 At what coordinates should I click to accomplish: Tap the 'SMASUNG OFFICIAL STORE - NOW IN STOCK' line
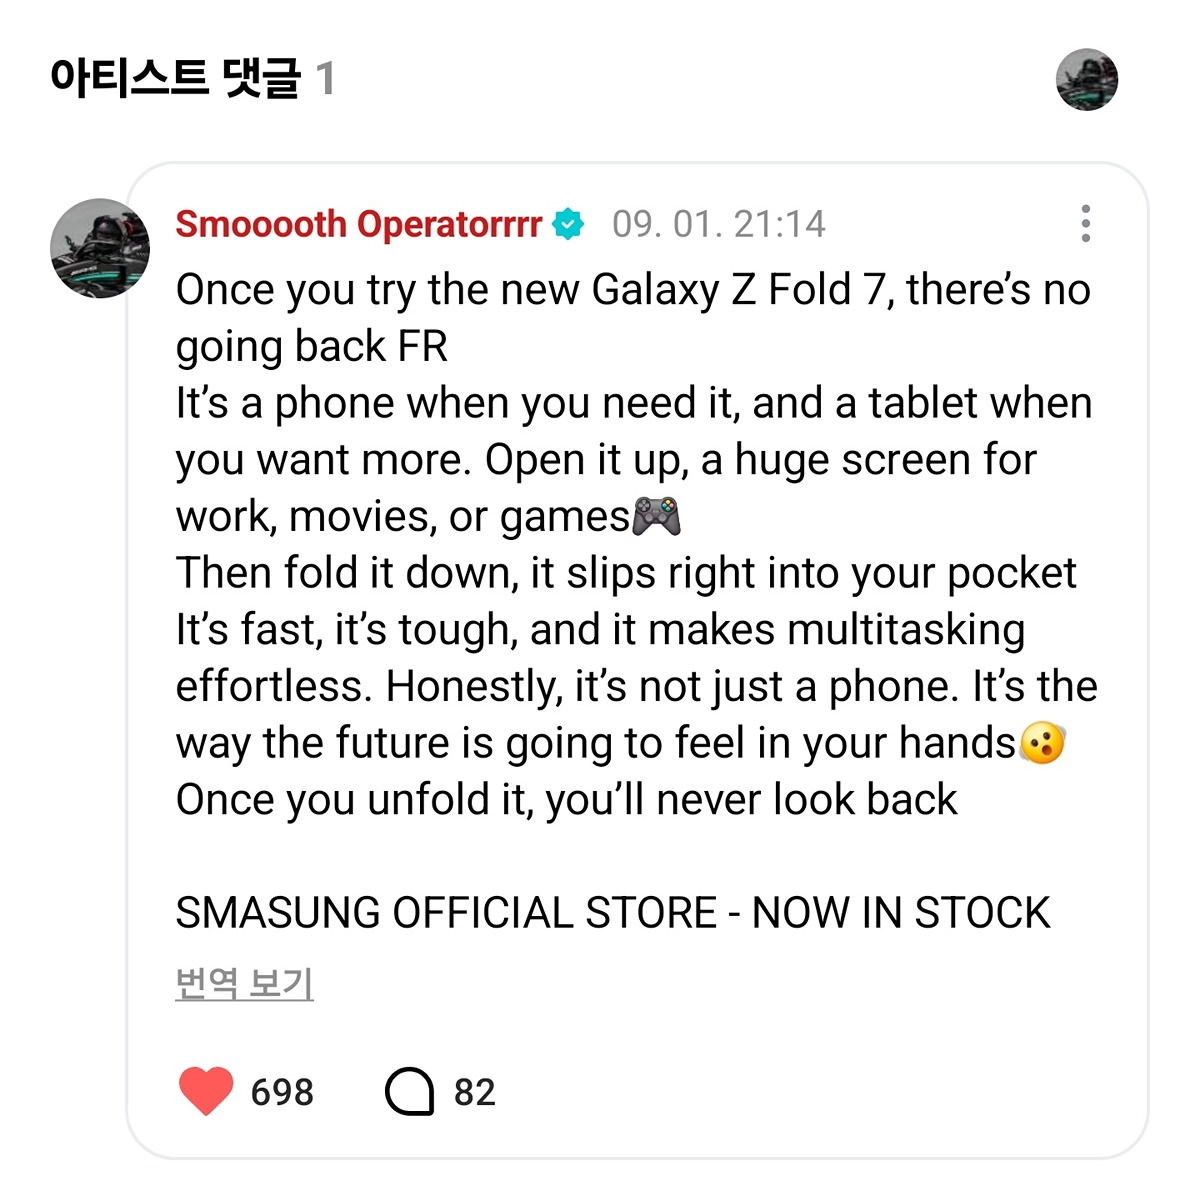pos(613,913)
